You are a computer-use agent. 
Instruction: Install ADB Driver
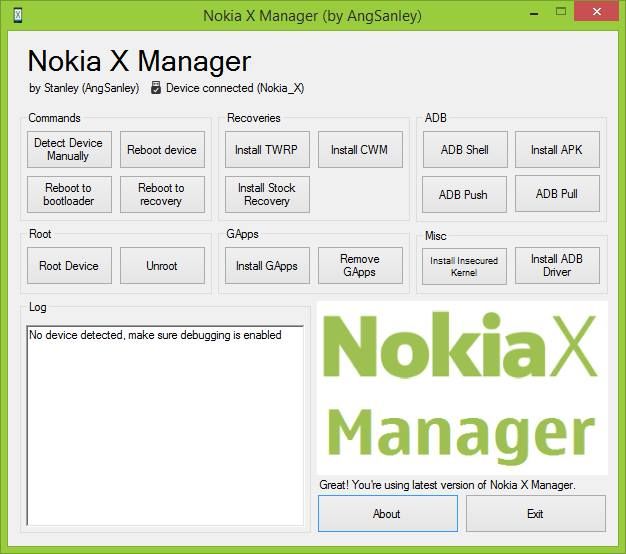[557, 265]
